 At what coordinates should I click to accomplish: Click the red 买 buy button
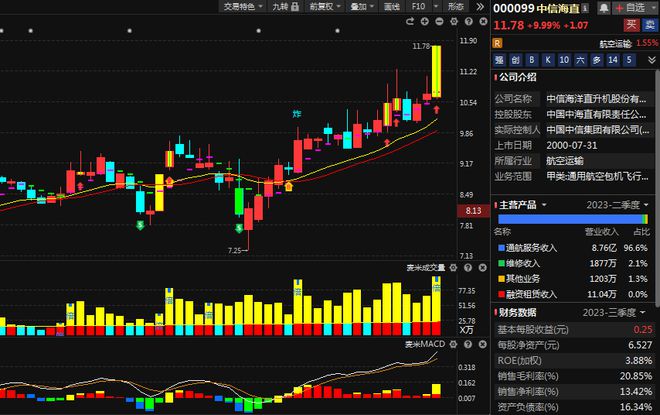(x=630, y=25)
